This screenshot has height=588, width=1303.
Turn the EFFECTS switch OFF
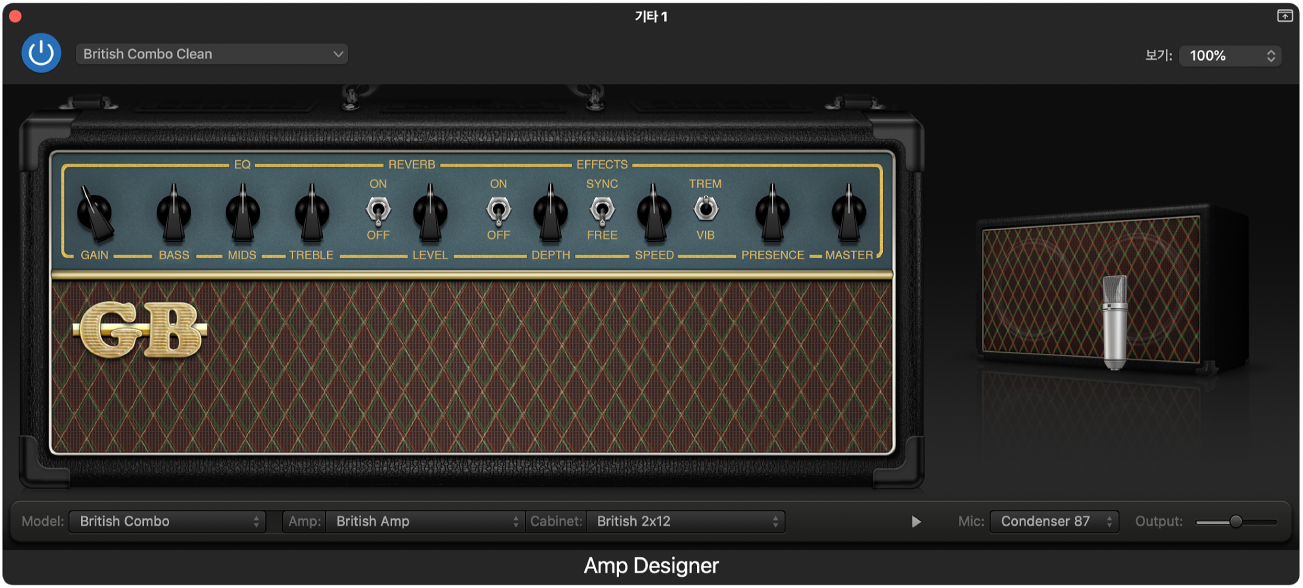coord(497,212)
